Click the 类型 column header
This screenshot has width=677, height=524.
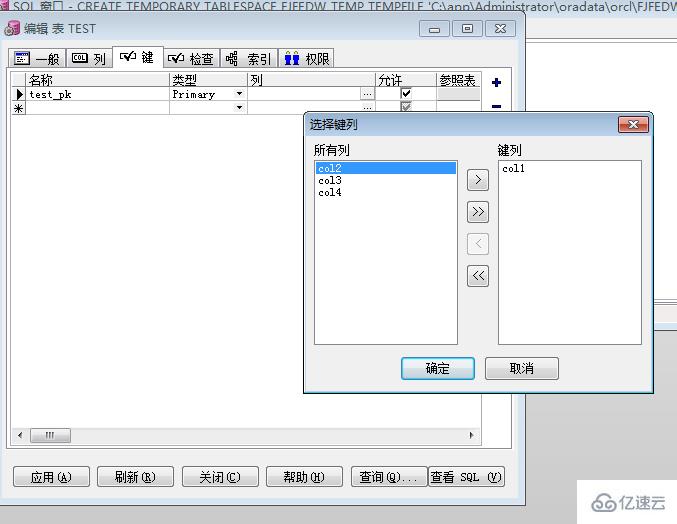point(209,80)
